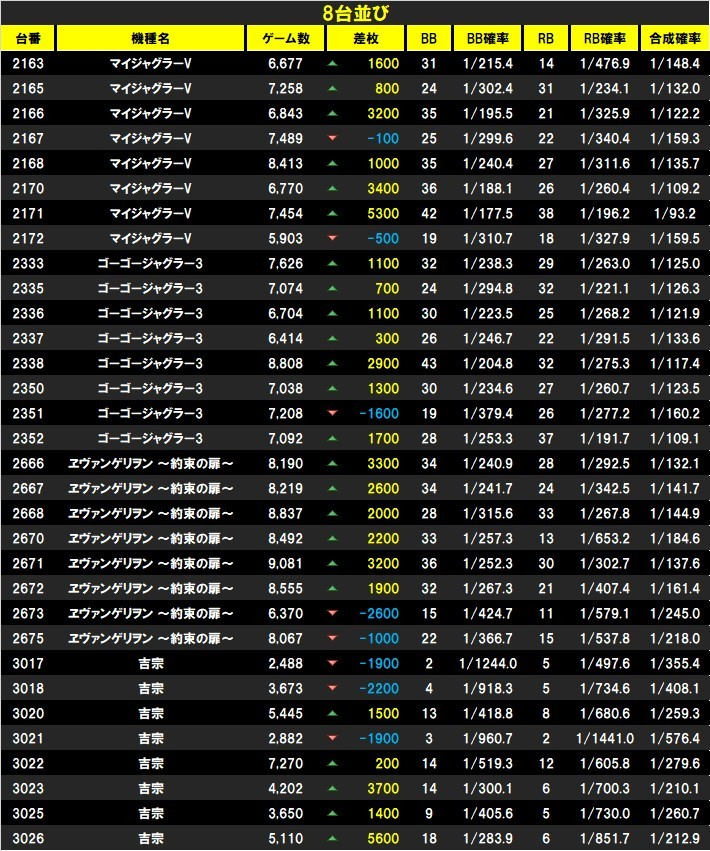Click the green up arrow in row 3020
This screenshot has width=710, height=851.
(333, 713)
